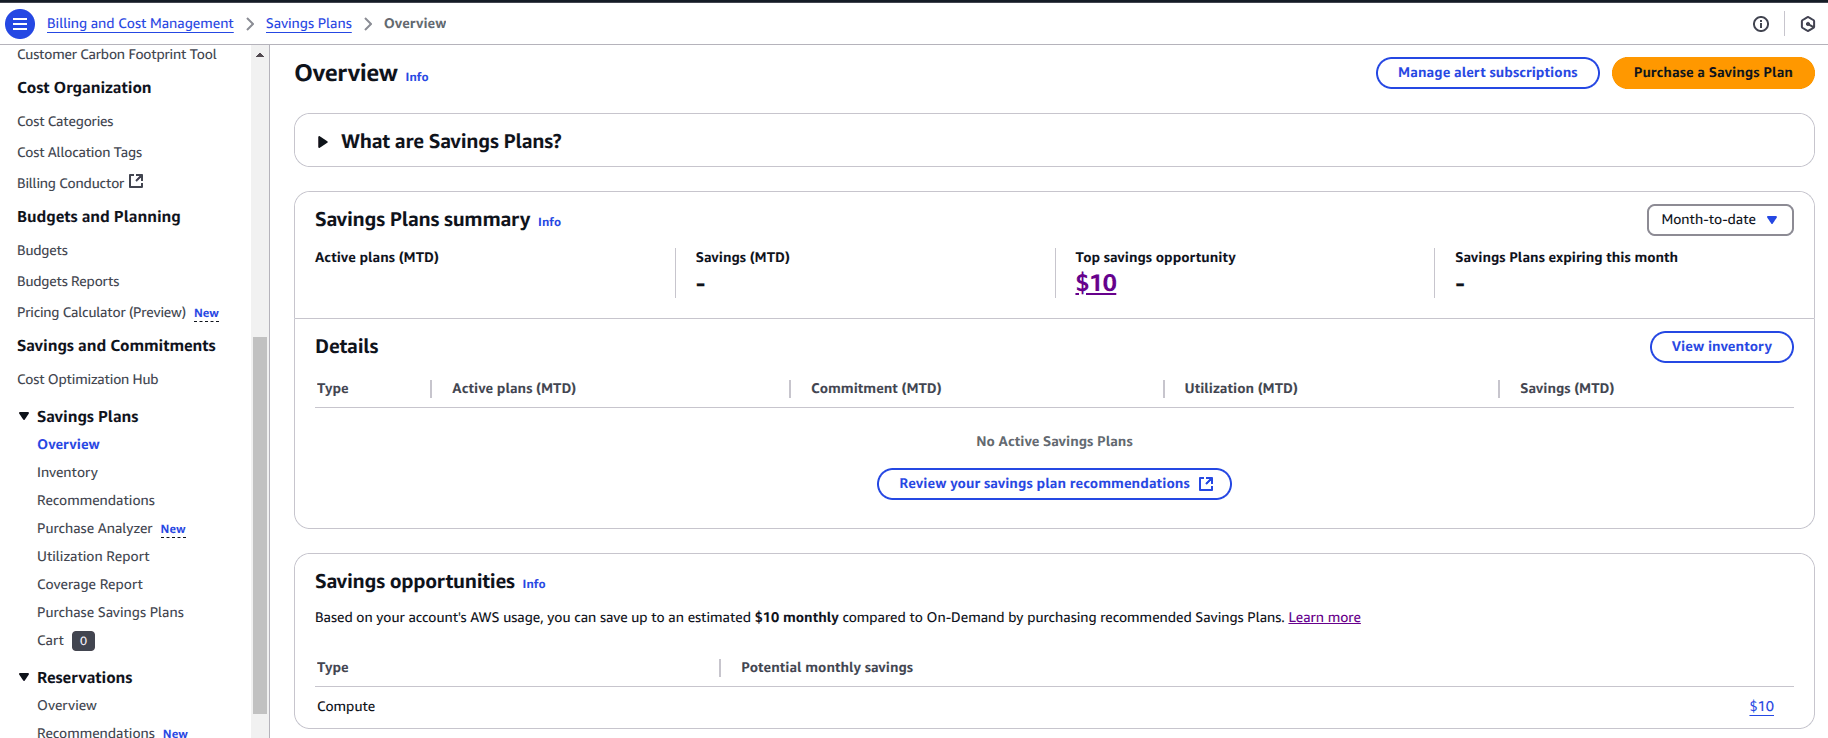Click the sidebar scroll up arrow
Image resolution: width=1828 pixels, height=738 pixels.
260,55
